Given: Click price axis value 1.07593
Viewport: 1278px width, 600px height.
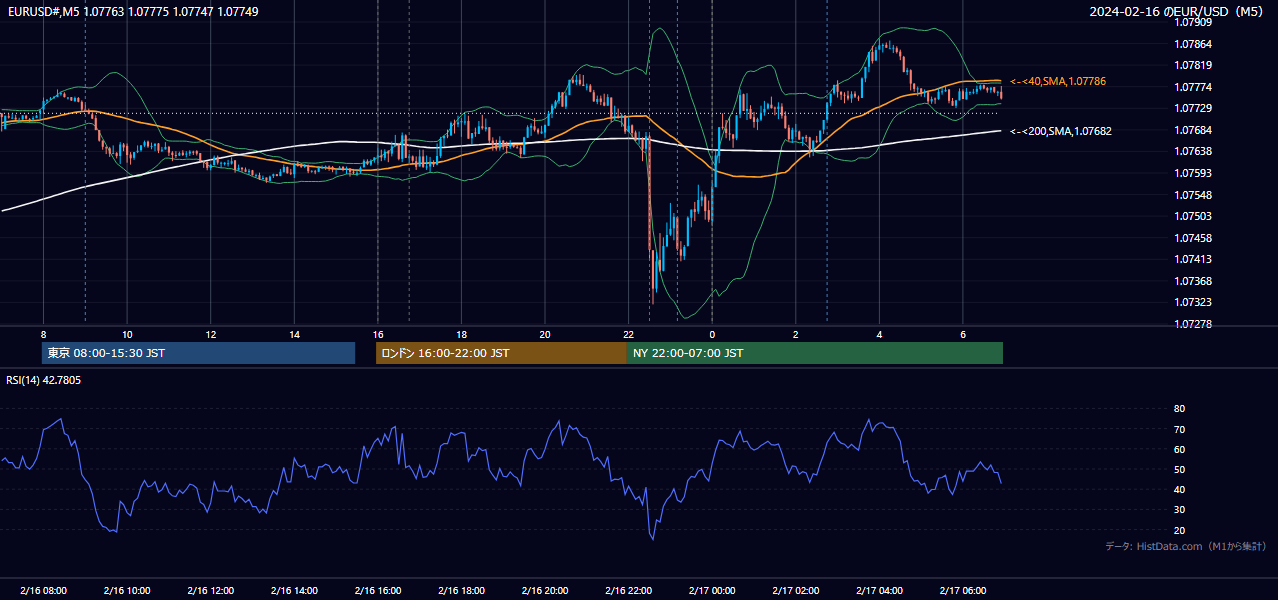Looking at the screenshot, I should coord(1192,173).
